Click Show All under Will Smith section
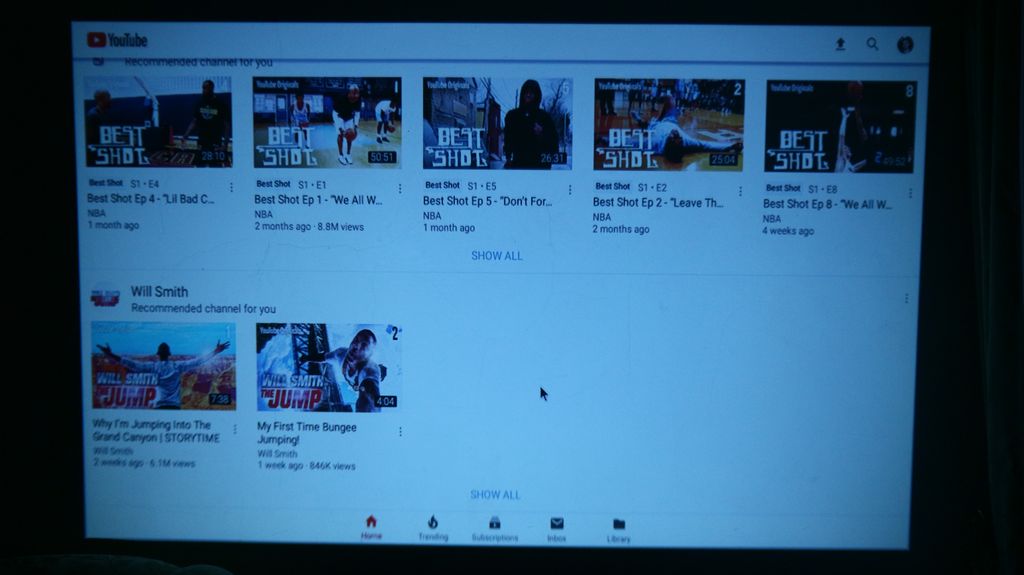The image size is (1024, 575). (496, 494)
